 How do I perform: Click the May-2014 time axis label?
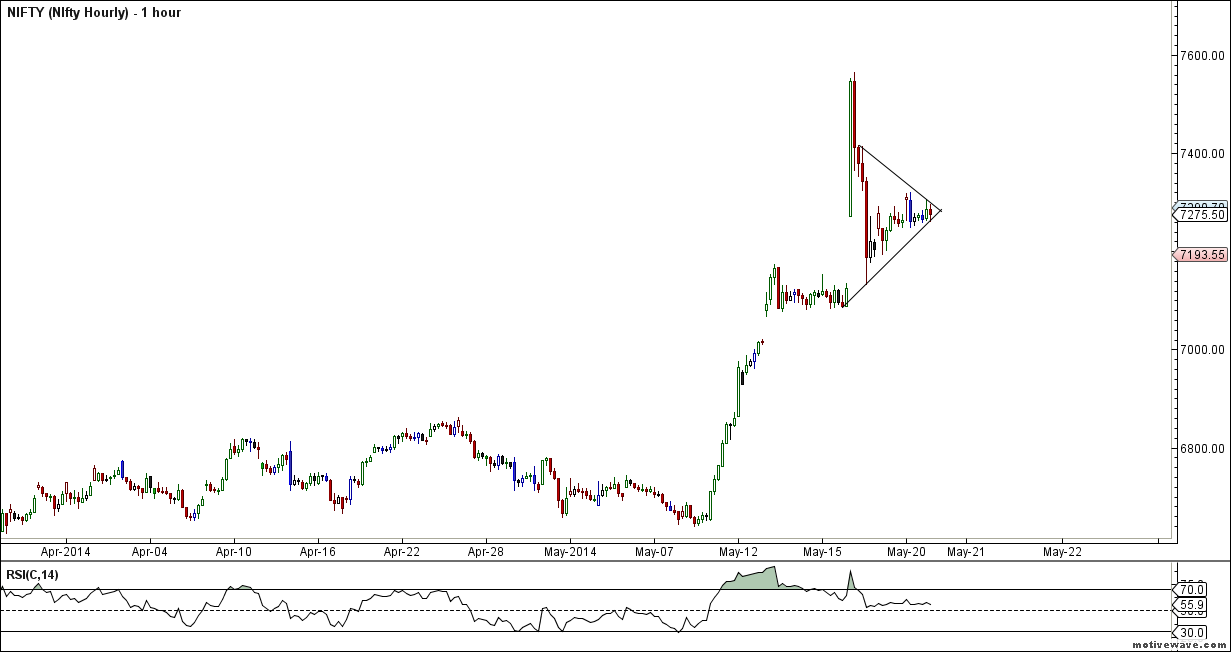tap(568, 551)
